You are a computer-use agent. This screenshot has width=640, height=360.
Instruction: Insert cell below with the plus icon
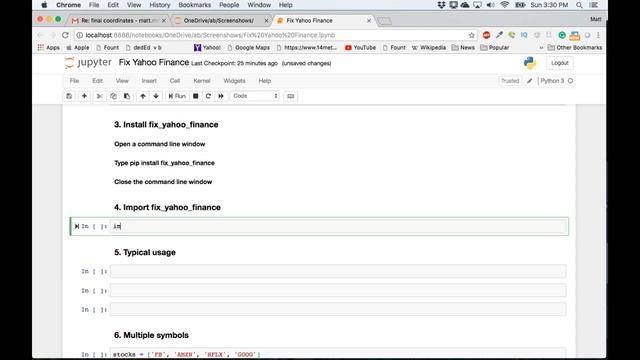84,96
